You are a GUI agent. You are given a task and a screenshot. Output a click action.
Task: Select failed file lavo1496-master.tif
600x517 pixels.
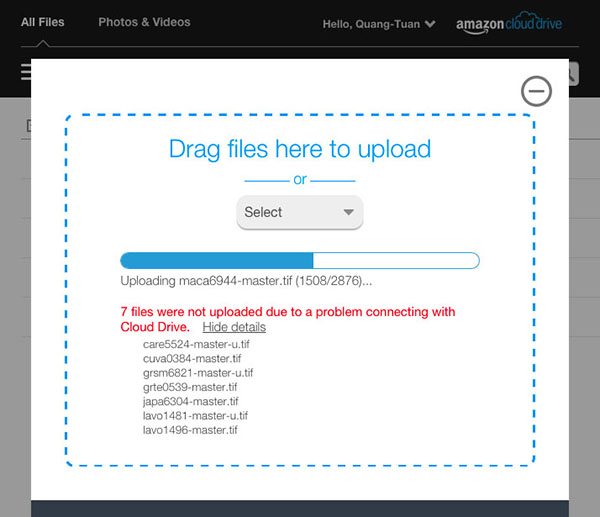(190, 430)
